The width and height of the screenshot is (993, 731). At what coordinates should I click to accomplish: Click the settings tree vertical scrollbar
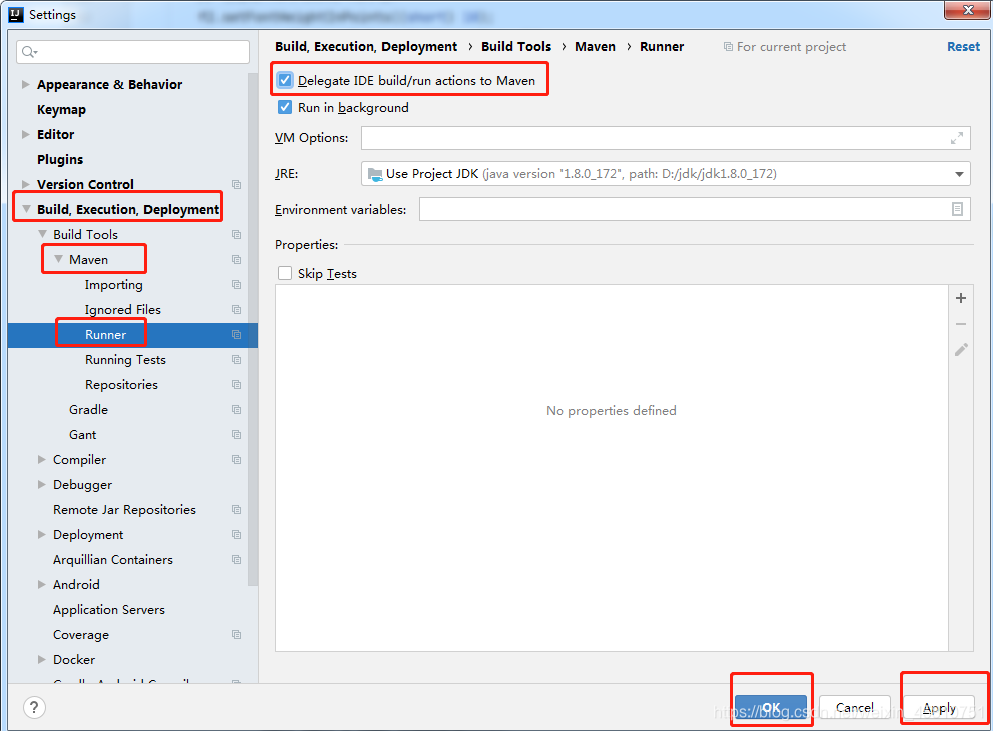point(253,329)
